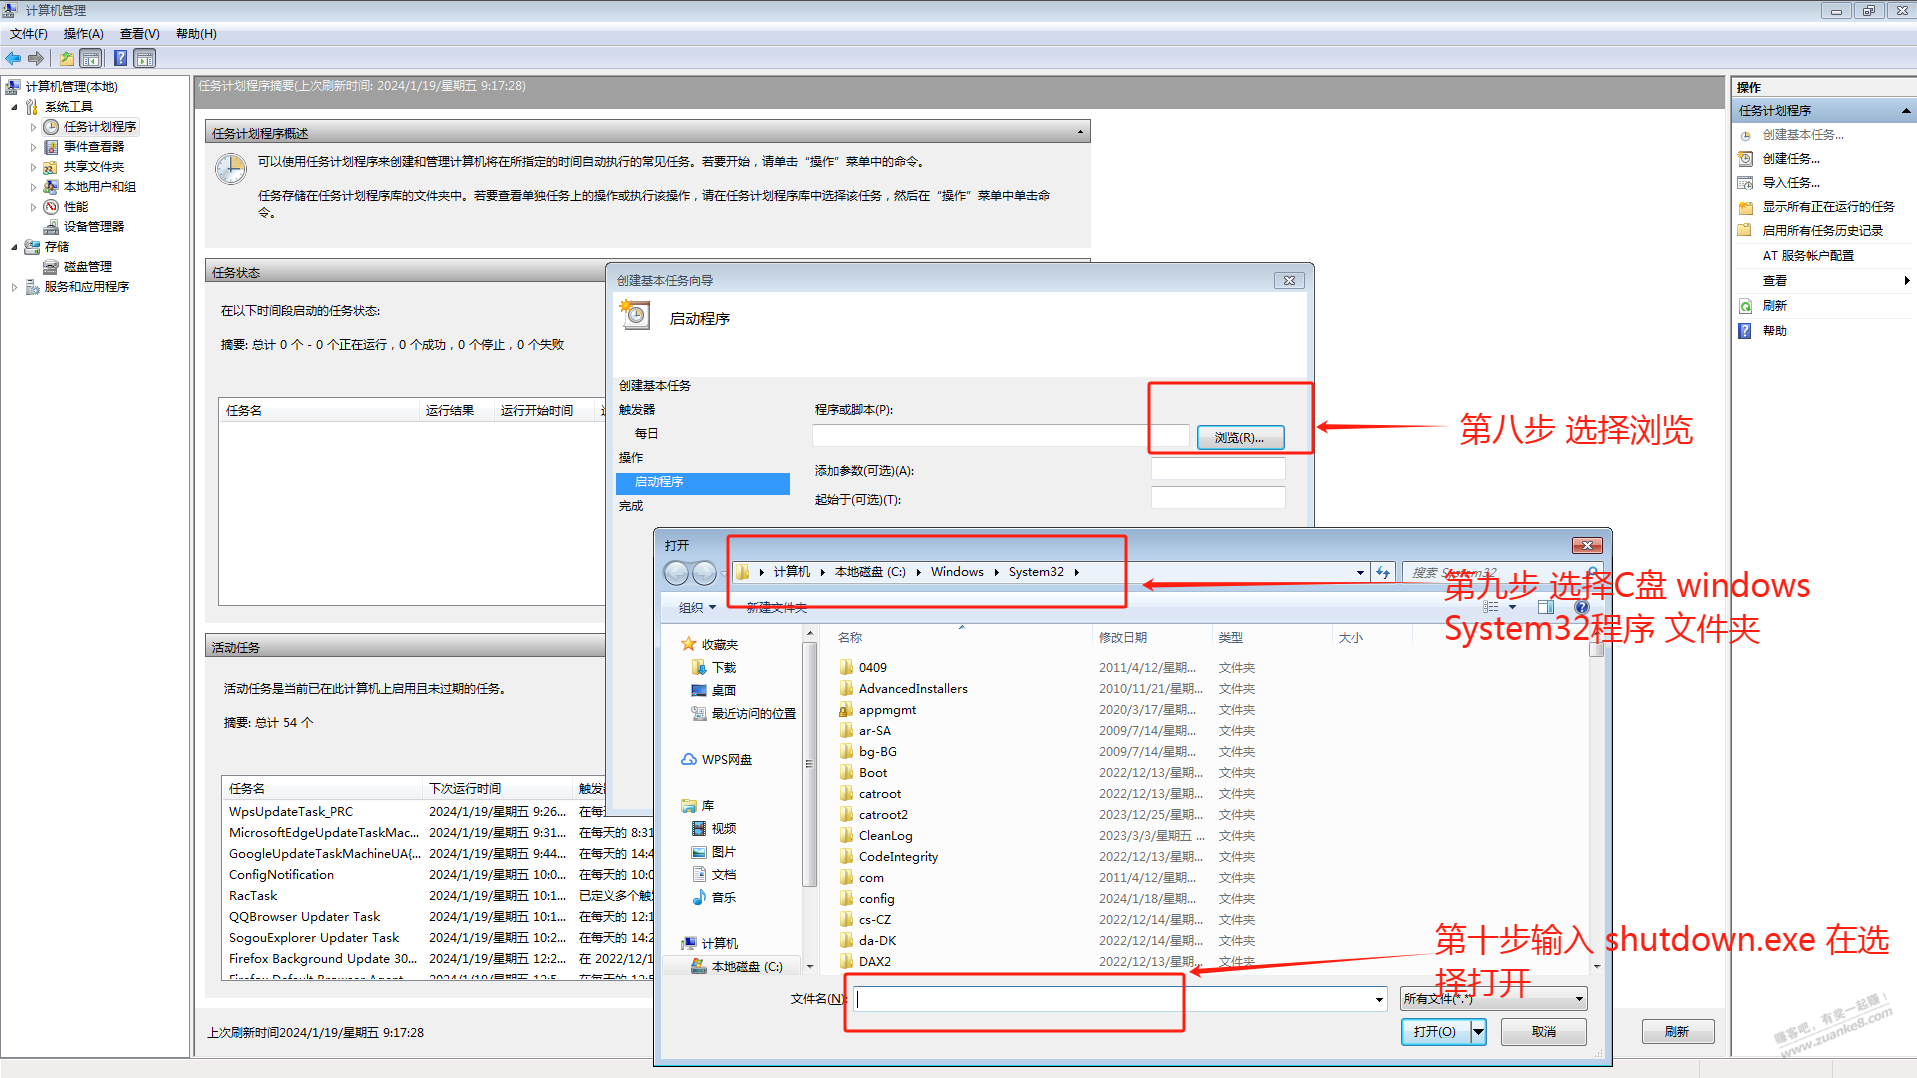Click the 添加参数(可选) input field

tap(1218, 468)
